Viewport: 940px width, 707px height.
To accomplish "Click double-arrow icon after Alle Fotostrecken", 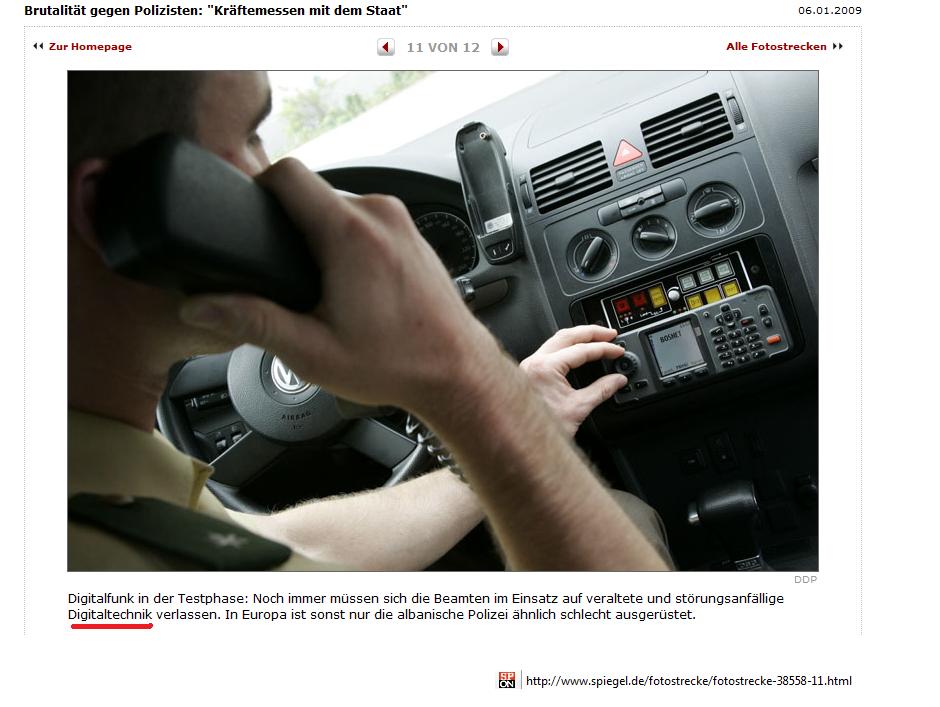I will [x=838, y=46].
